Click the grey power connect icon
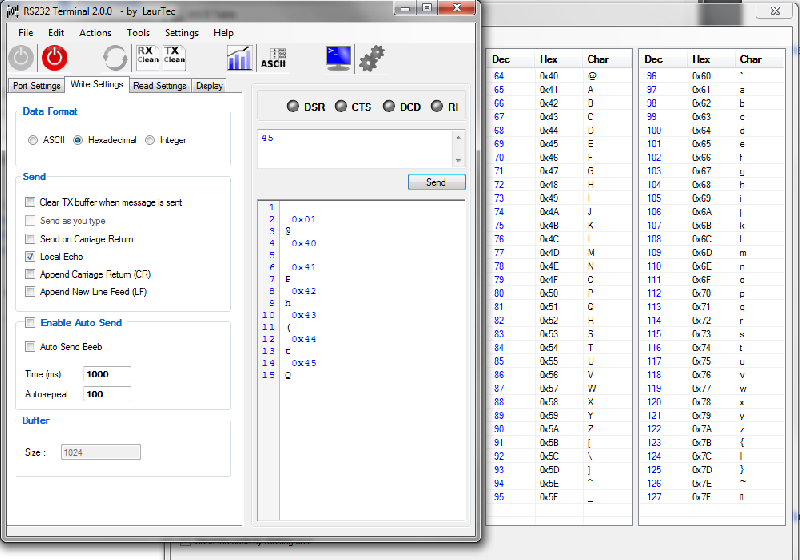Viewport: 800px width, 560px height. 21,58
